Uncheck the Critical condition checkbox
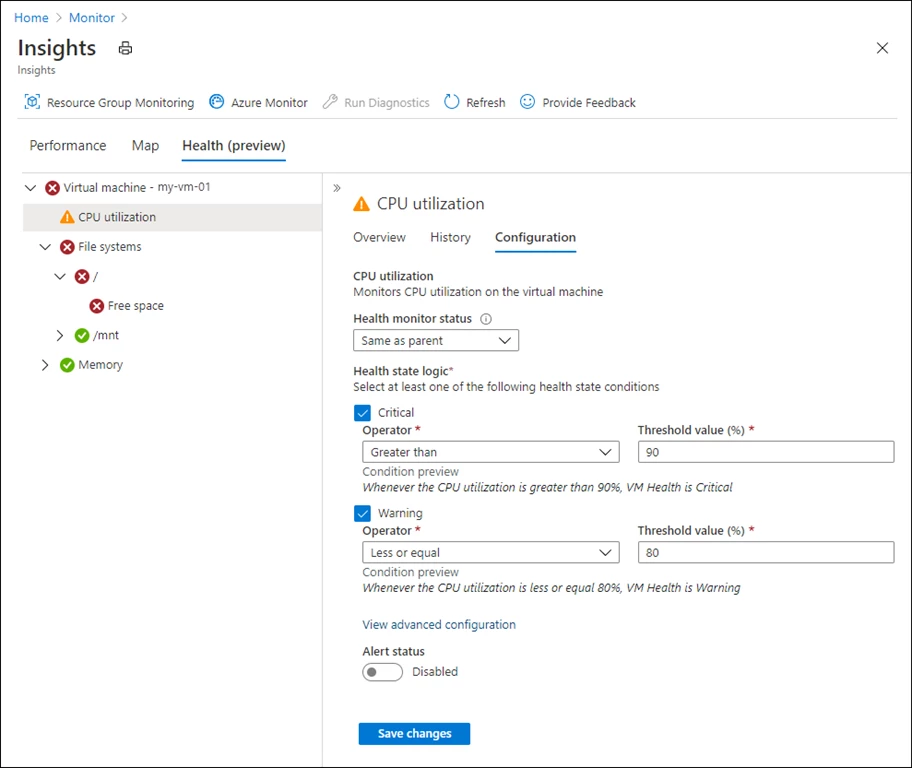Viewport: 912px width, 768px height. click(363, 412)
